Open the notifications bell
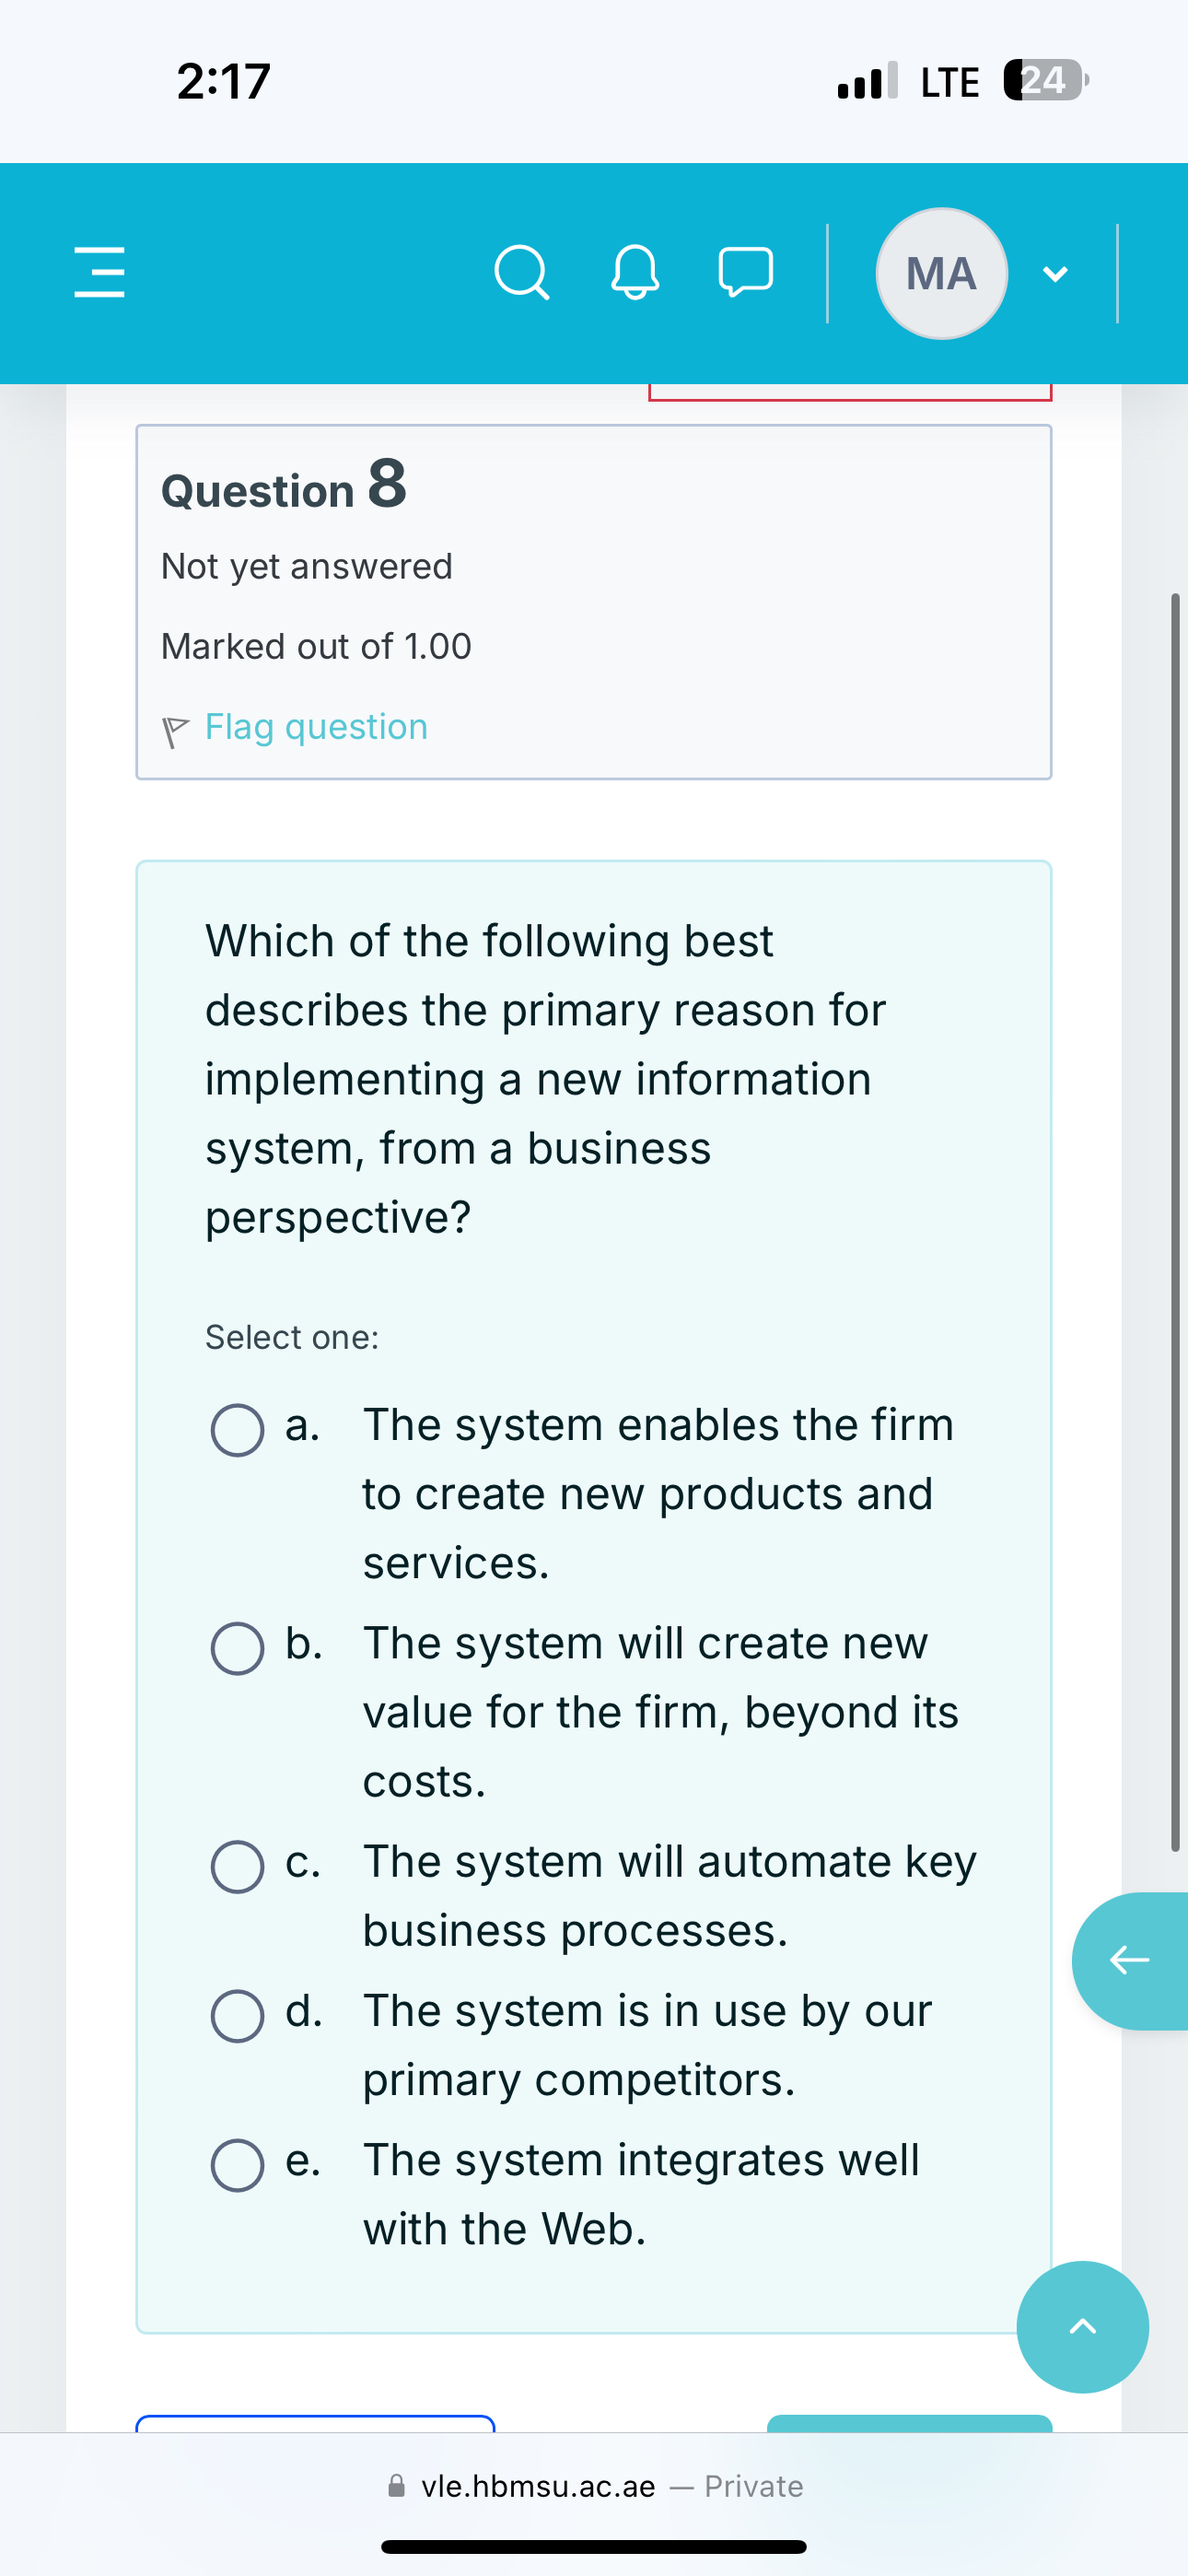The width and height of the screenshot is (1188, 2576). (635, 273)
